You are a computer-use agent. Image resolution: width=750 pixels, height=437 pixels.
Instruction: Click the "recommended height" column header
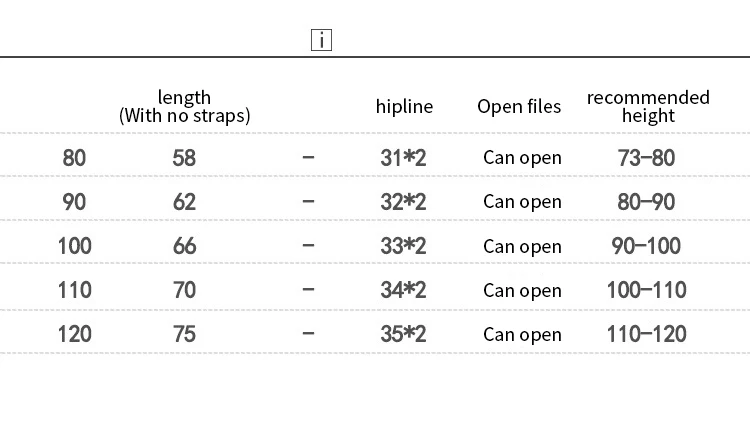(648, 106)
